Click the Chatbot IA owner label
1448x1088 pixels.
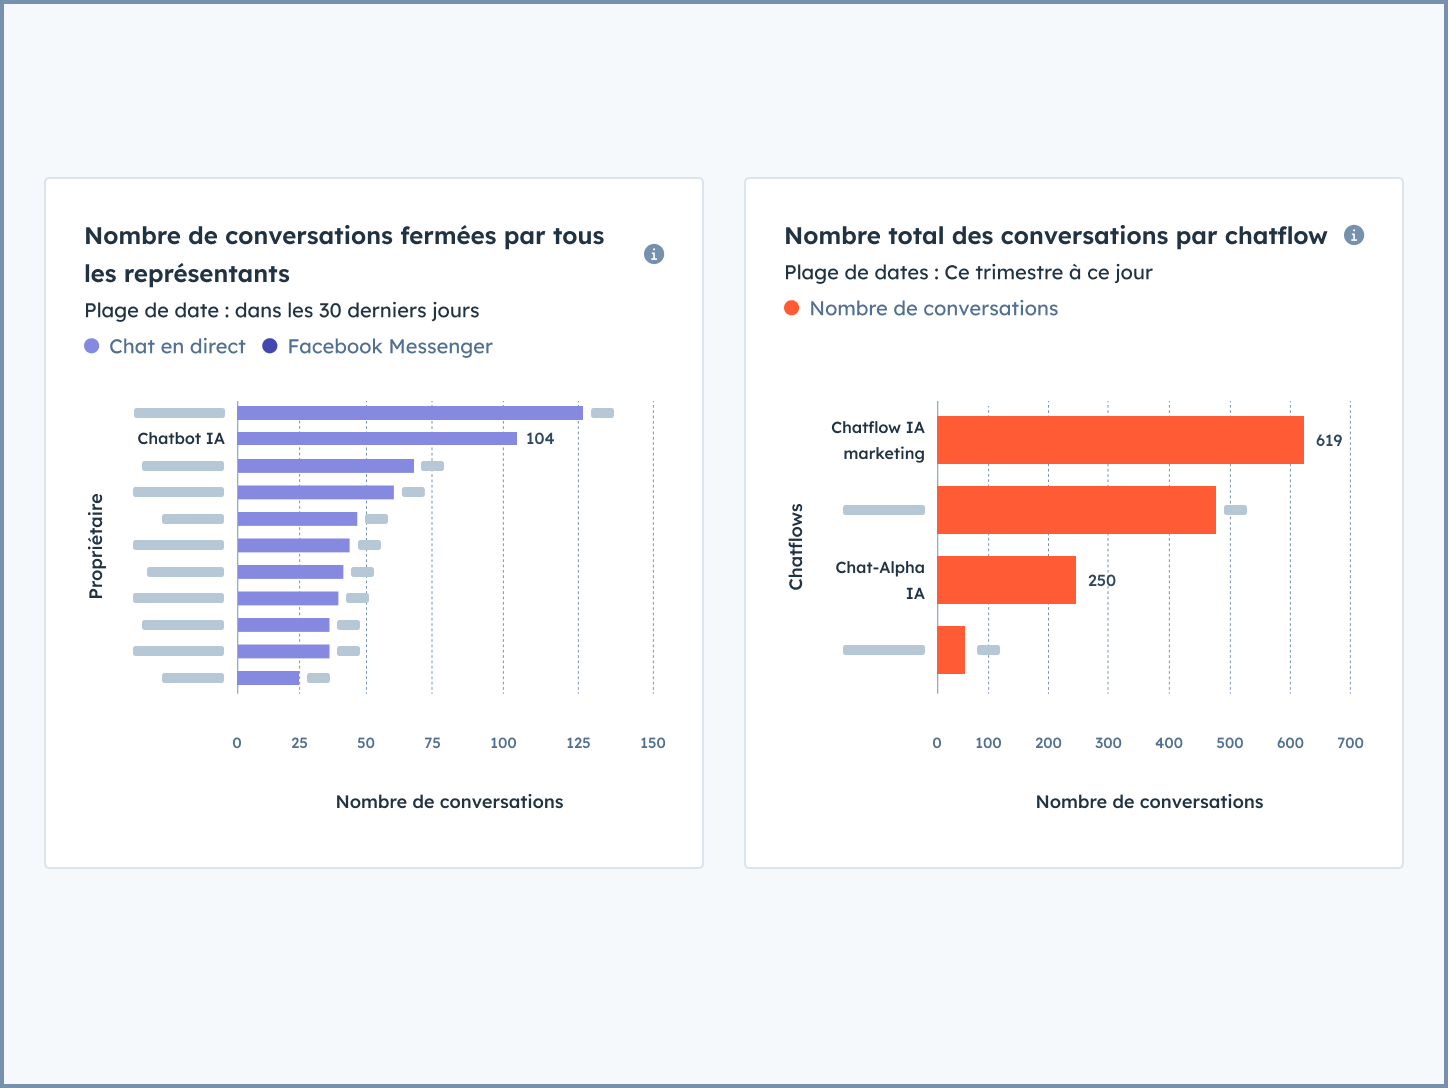(x=181, y=439)
